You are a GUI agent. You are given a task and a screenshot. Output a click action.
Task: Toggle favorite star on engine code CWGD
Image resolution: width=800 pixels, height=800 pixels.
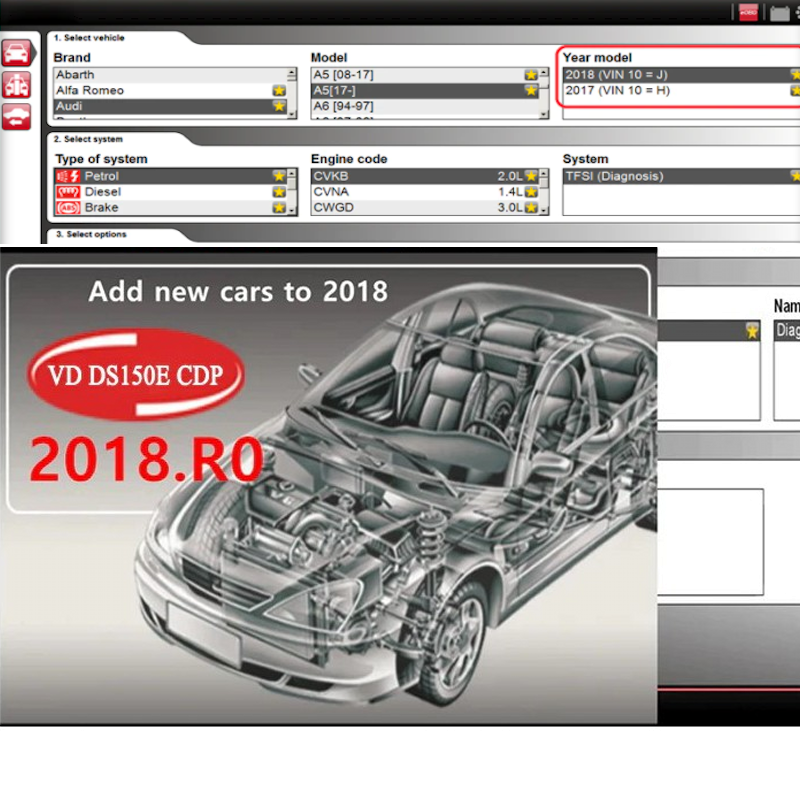[531, 208]
